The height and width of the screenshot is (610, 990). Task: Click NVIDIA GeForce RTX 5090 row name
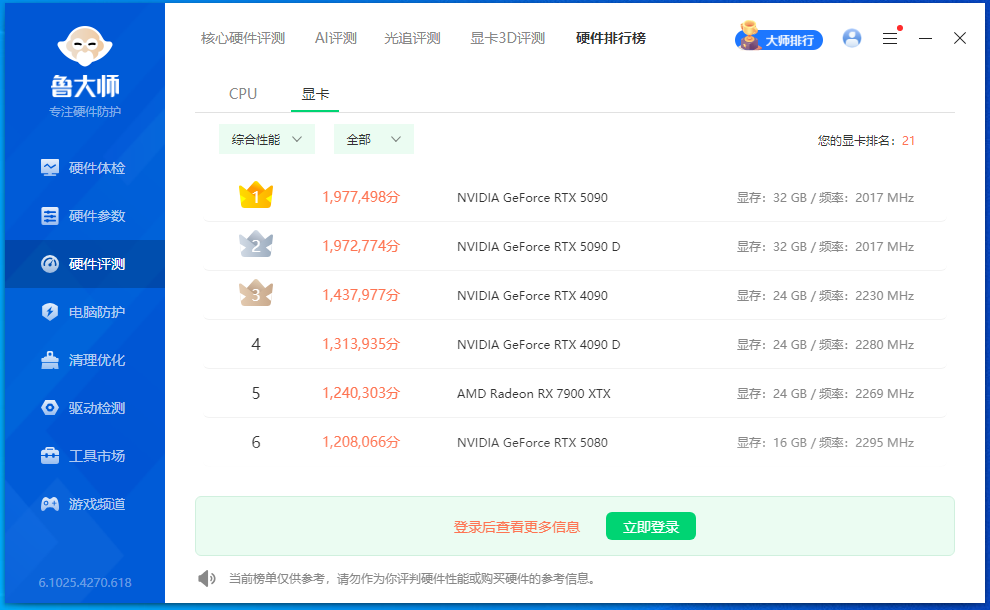coord(532,198)
